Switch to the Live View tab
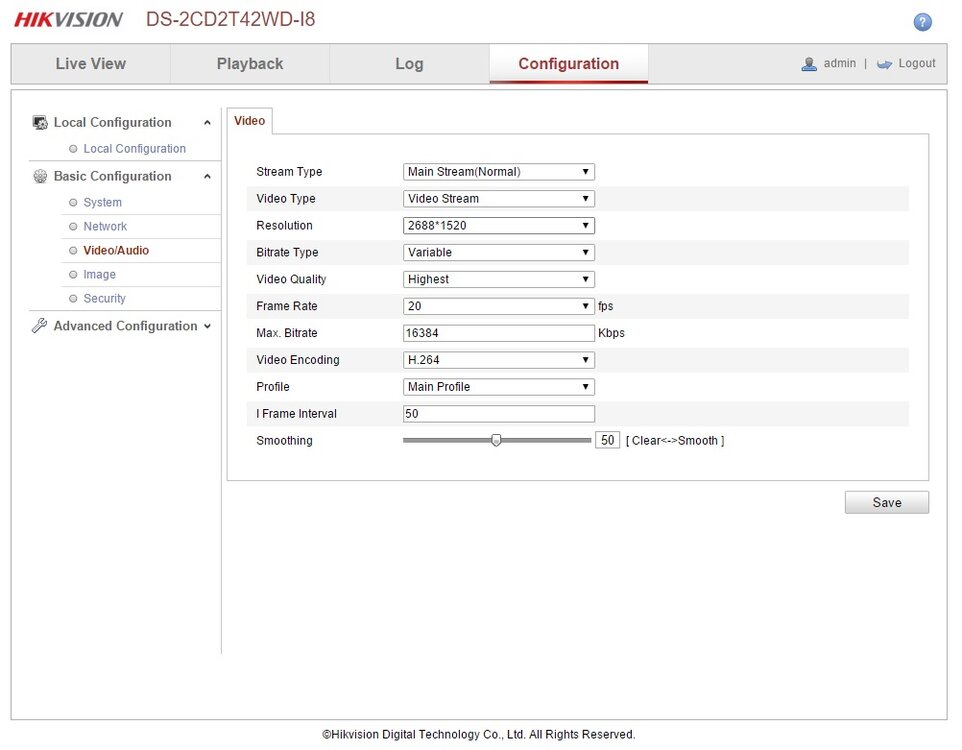 tap(90, 64)
